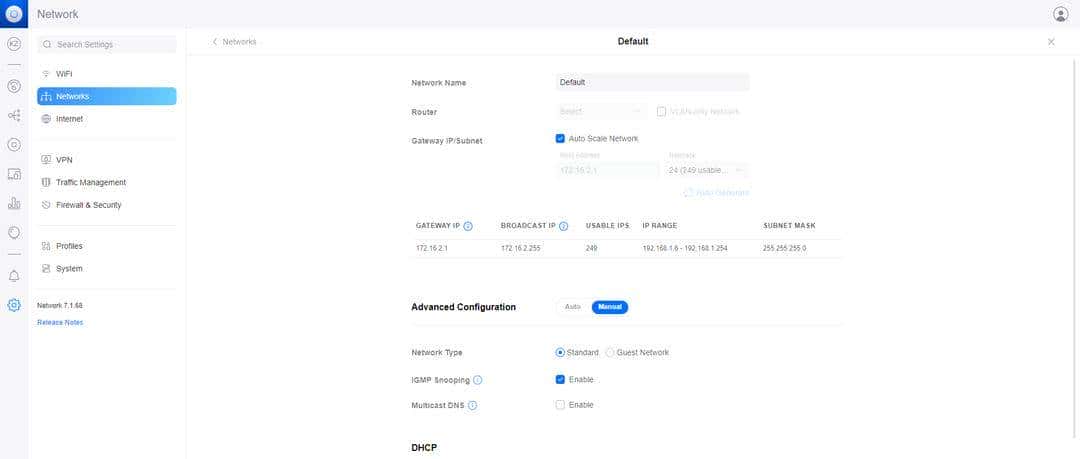Switch Advanced Configuration to Manual
This screenshot has height=459, width=1080.
[610, 307]
